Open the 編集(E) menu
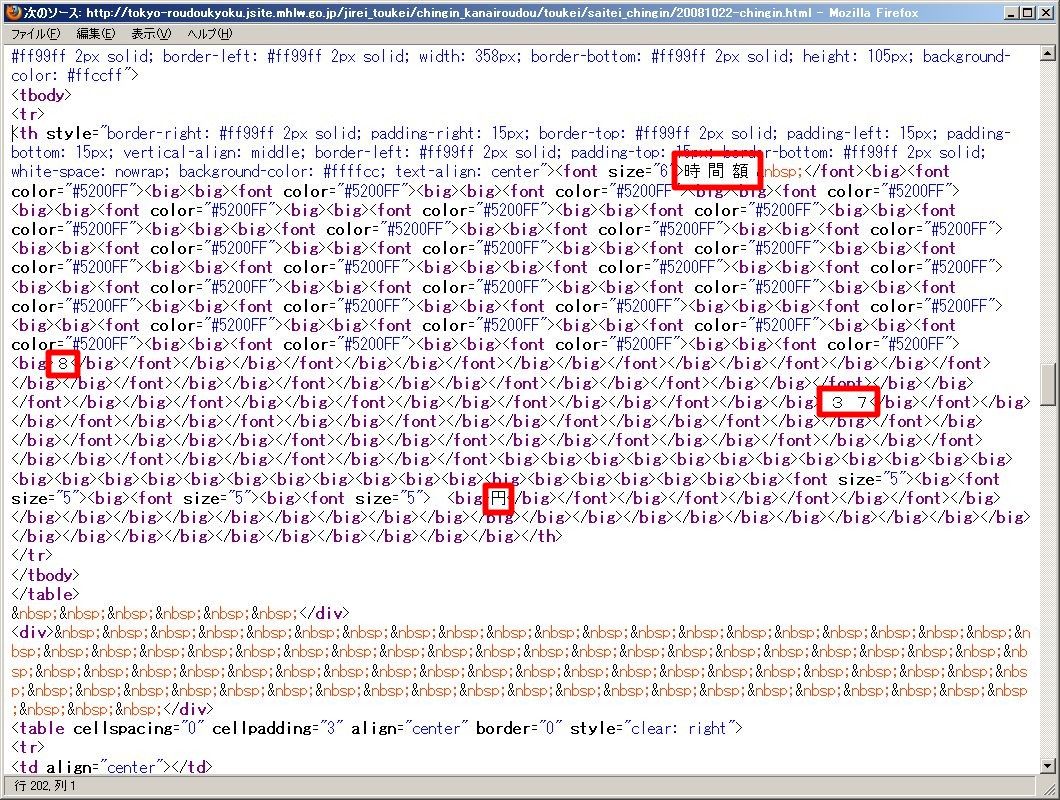 click(x=95, y=33)
